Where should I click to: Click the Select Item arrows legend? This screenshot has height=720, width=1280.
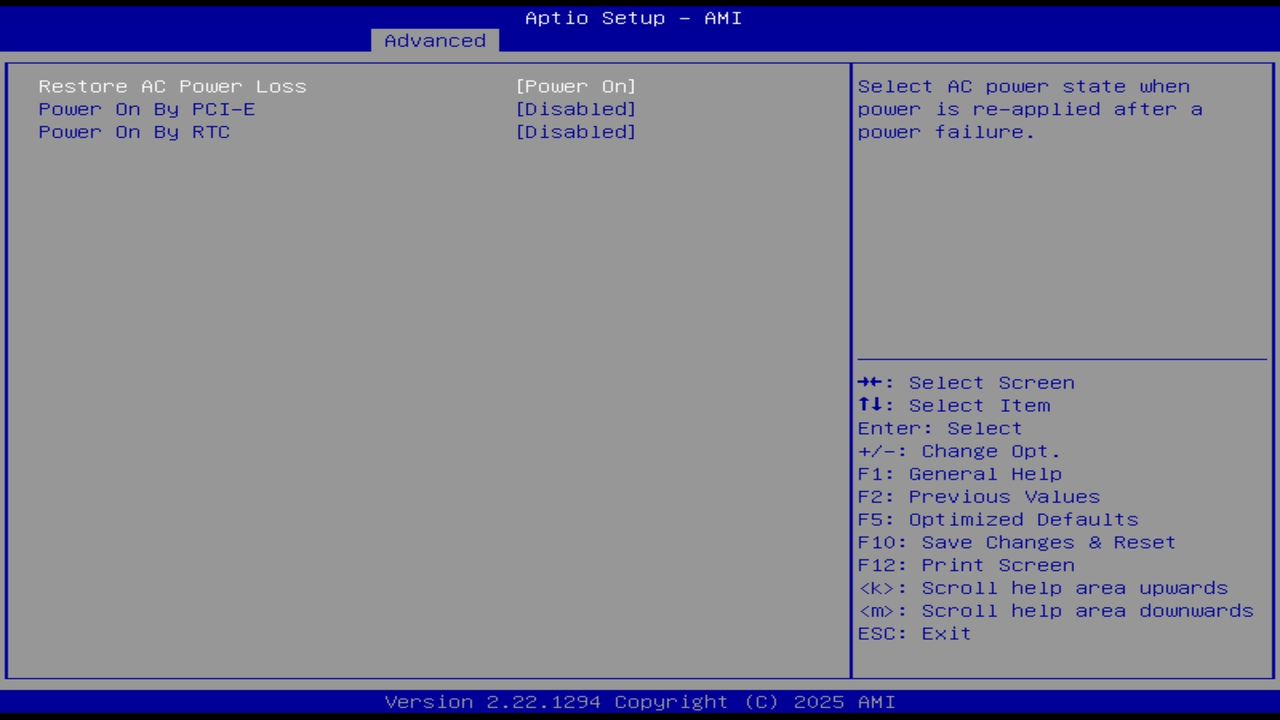pyautogui.click(x=953, y=405)
